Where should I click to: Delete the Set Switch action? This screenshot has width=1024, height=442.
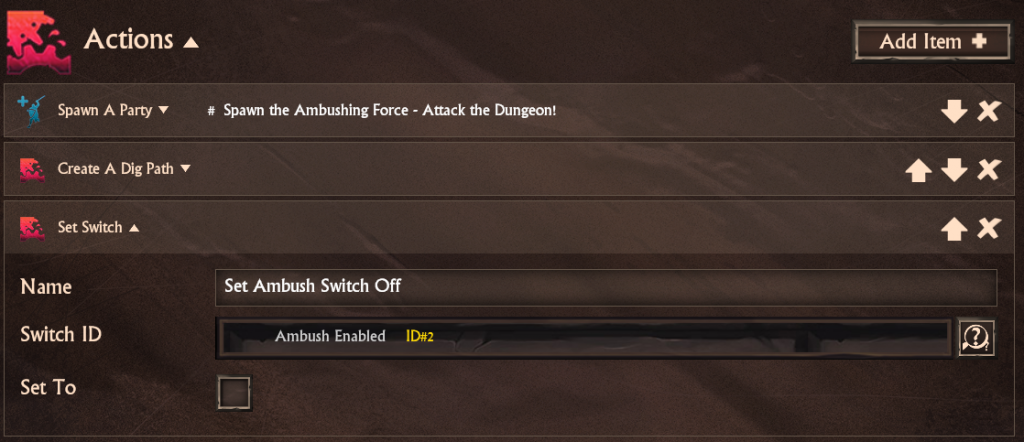click(989, 229)
